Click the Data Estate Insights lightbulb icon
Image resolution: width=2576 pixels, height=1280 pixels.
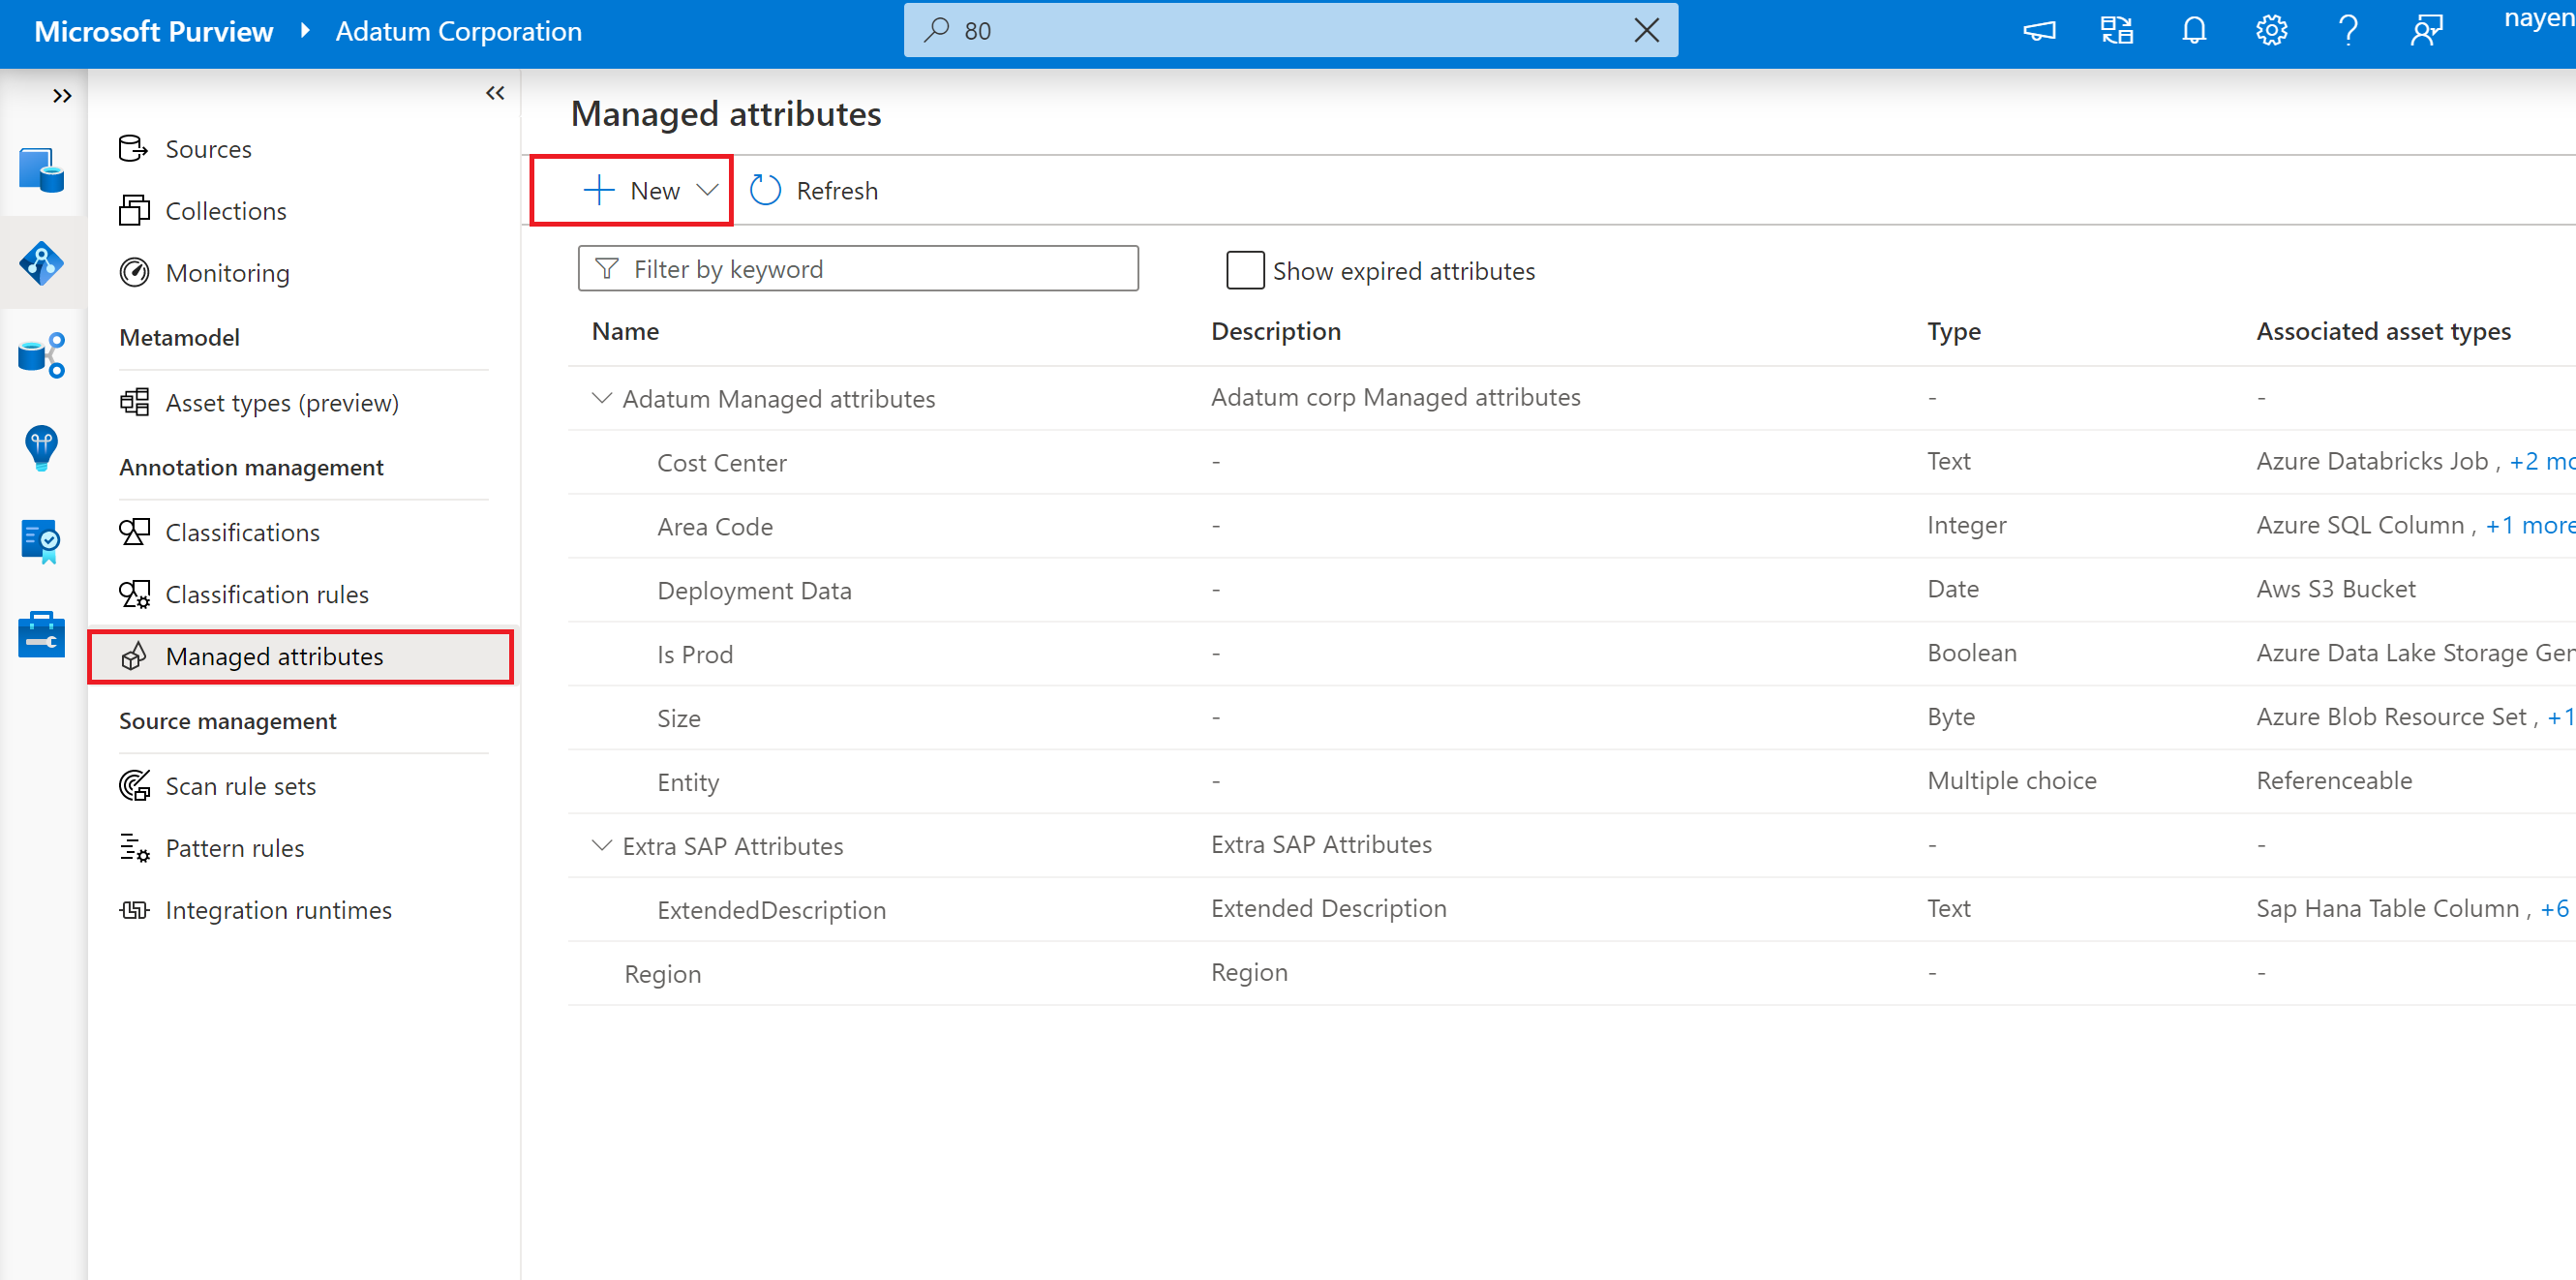coord(41,447)
